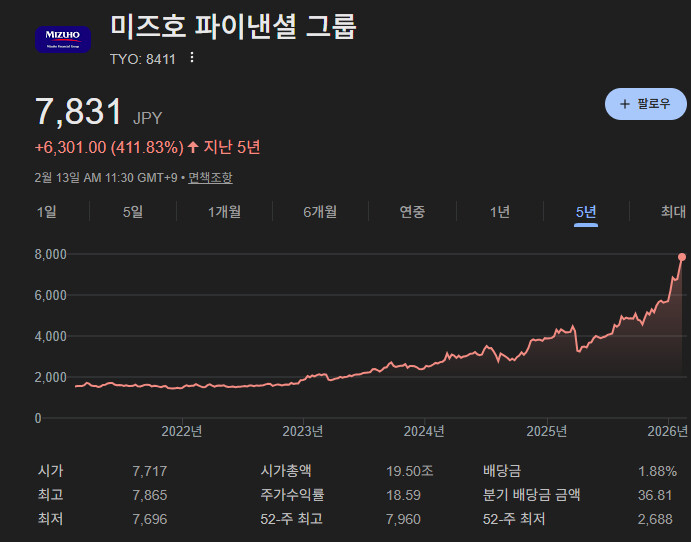Click the 52-주 최고 value 7,960
Image resolution: width=691 pixels, height=542 pixels.
(404, 519)
